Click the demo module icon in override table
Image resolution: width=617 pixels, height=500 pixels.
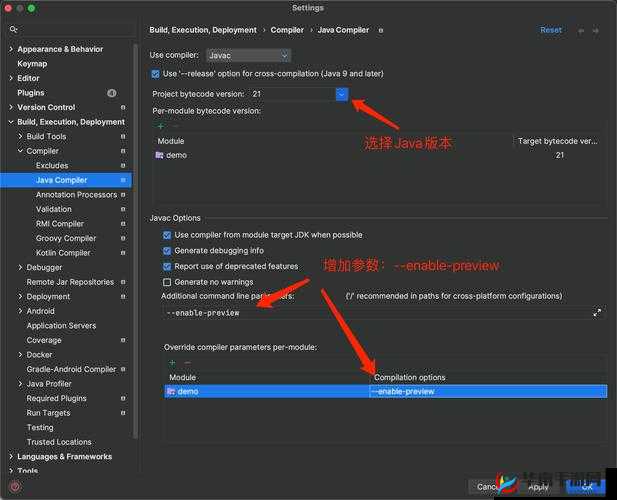(x=171, y=391)
